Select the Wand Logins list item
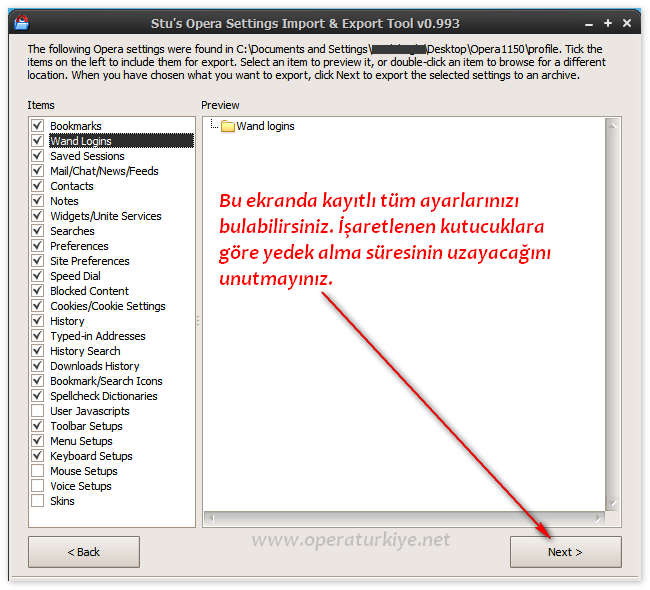Viewport: 650px width, 590px height. coord(121,141)
